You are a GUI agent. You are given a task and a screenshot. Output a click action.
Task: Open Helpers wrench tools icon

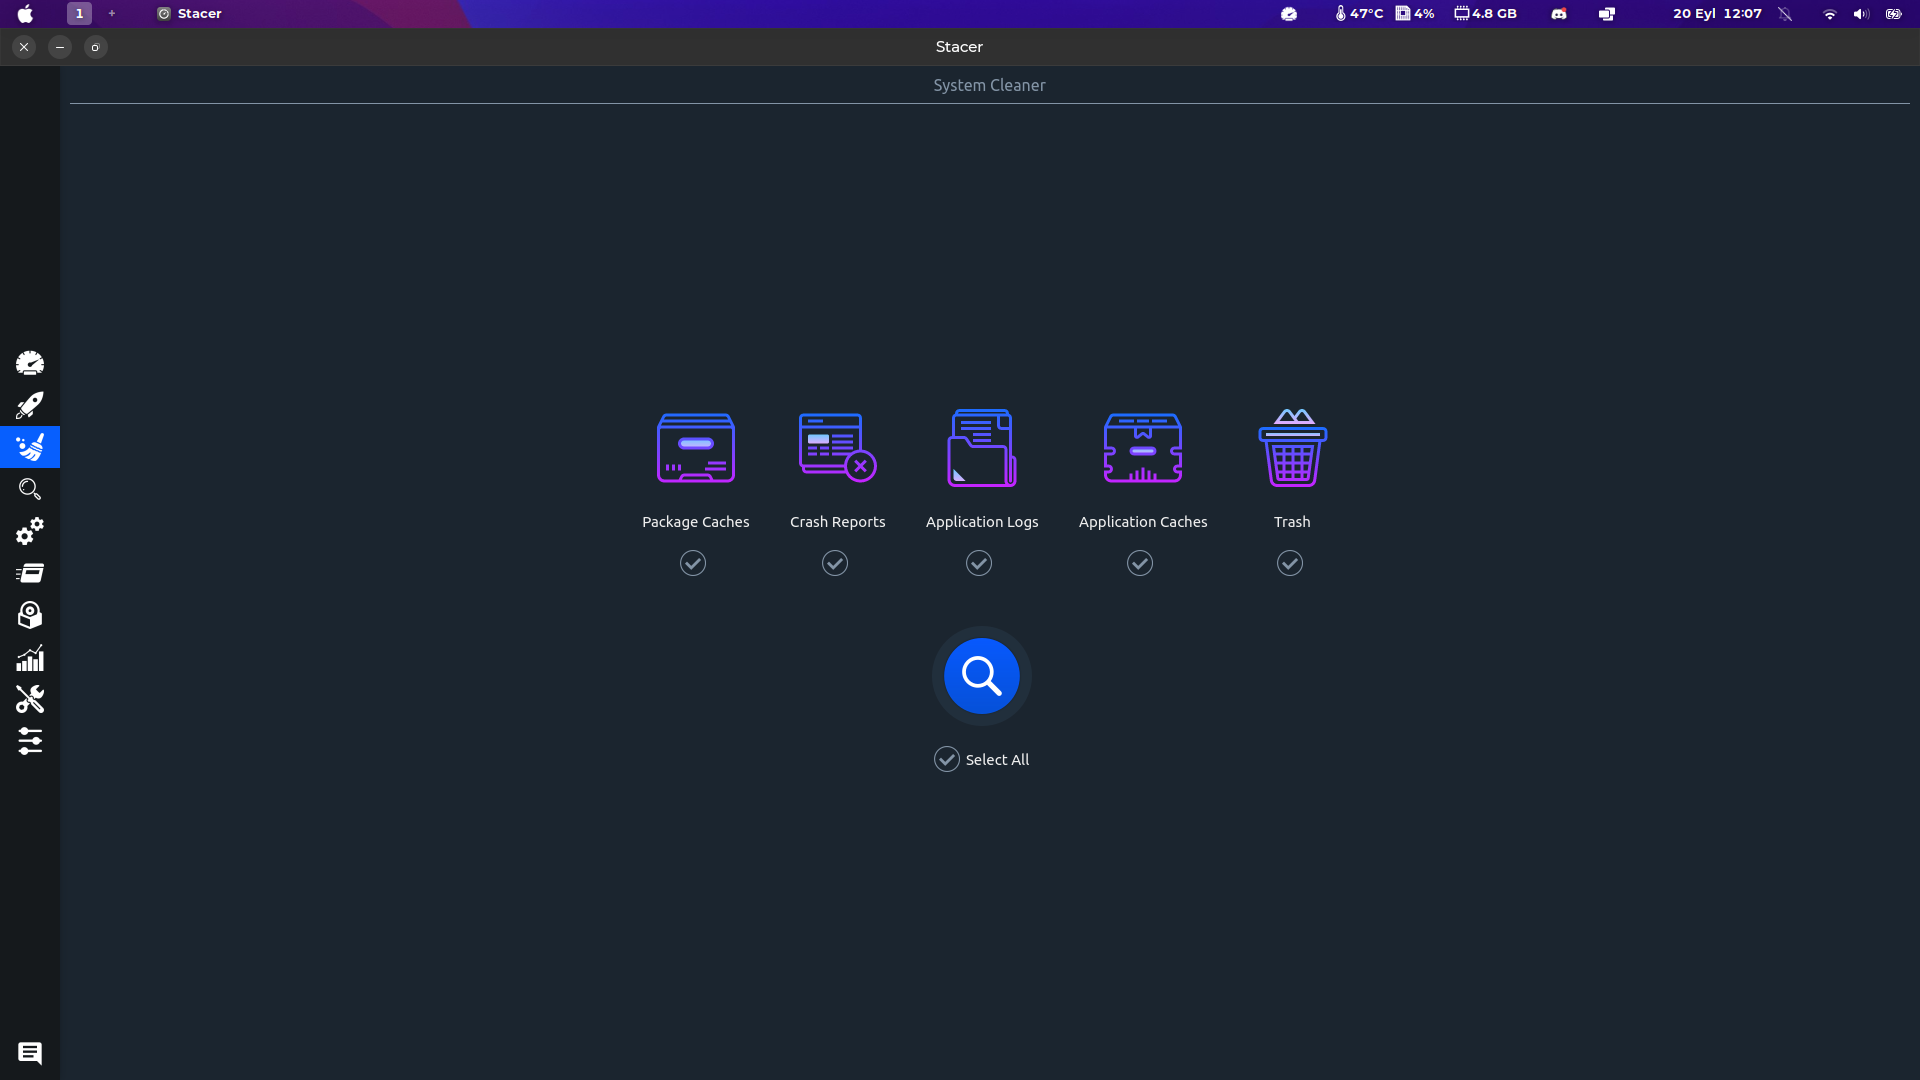[30, 699]
